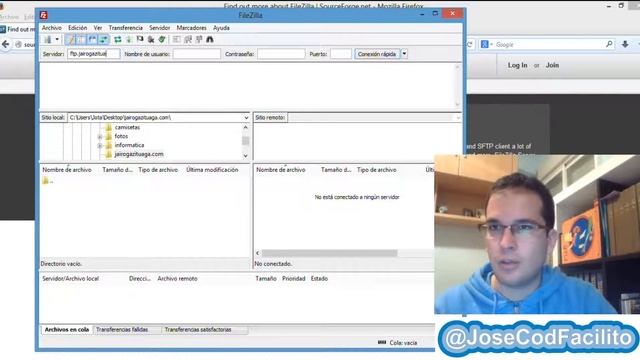Image resolution: width=640 pixels, height=360 pixels.
Task: Click the Servidor/Archivo local queue column header
Action: point(71,279)
